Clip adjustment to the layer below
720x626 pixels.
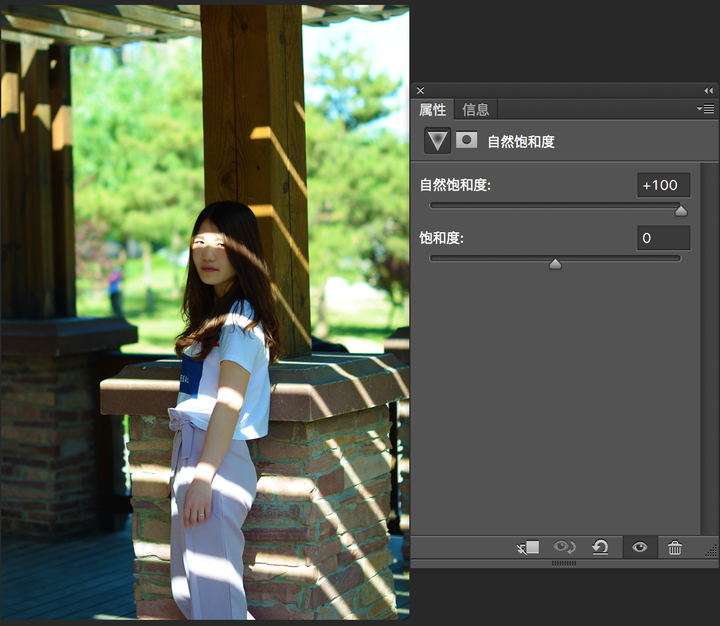point(528,547)
